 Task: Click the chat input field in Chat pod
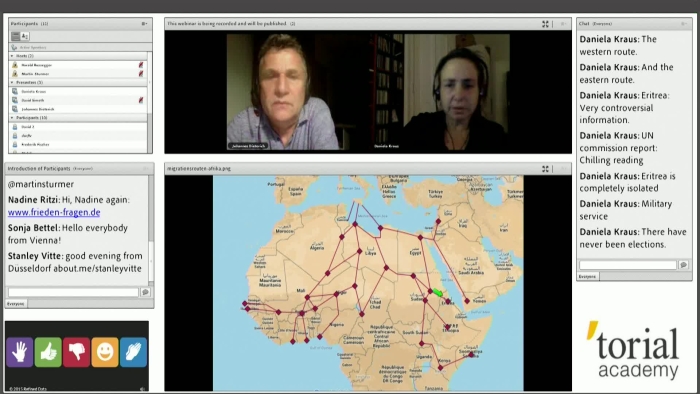[x=628, y=265]
